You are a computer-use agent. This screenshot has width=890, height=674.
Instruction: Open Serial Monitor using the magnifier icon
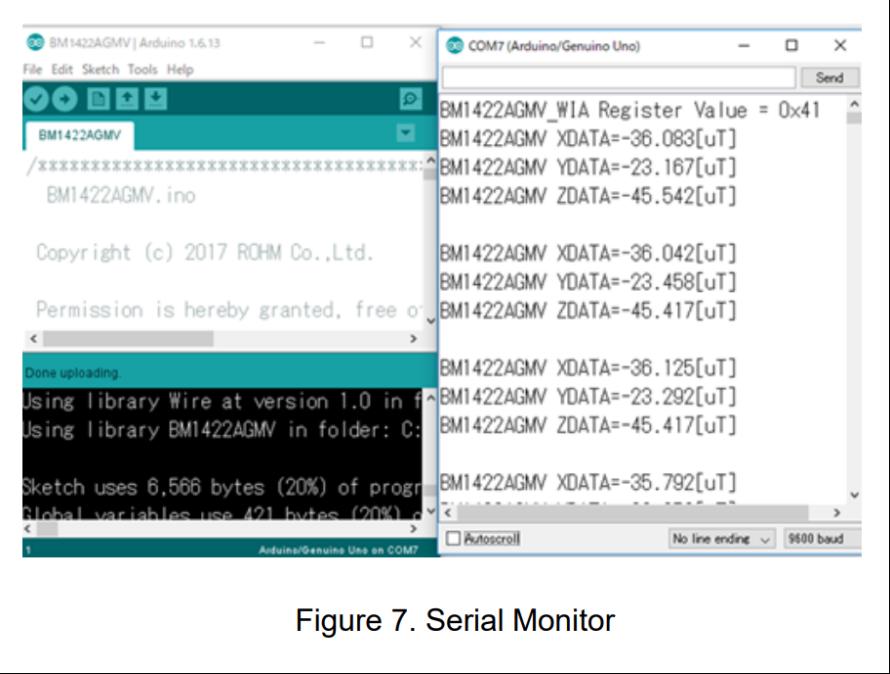coord(410,99)
